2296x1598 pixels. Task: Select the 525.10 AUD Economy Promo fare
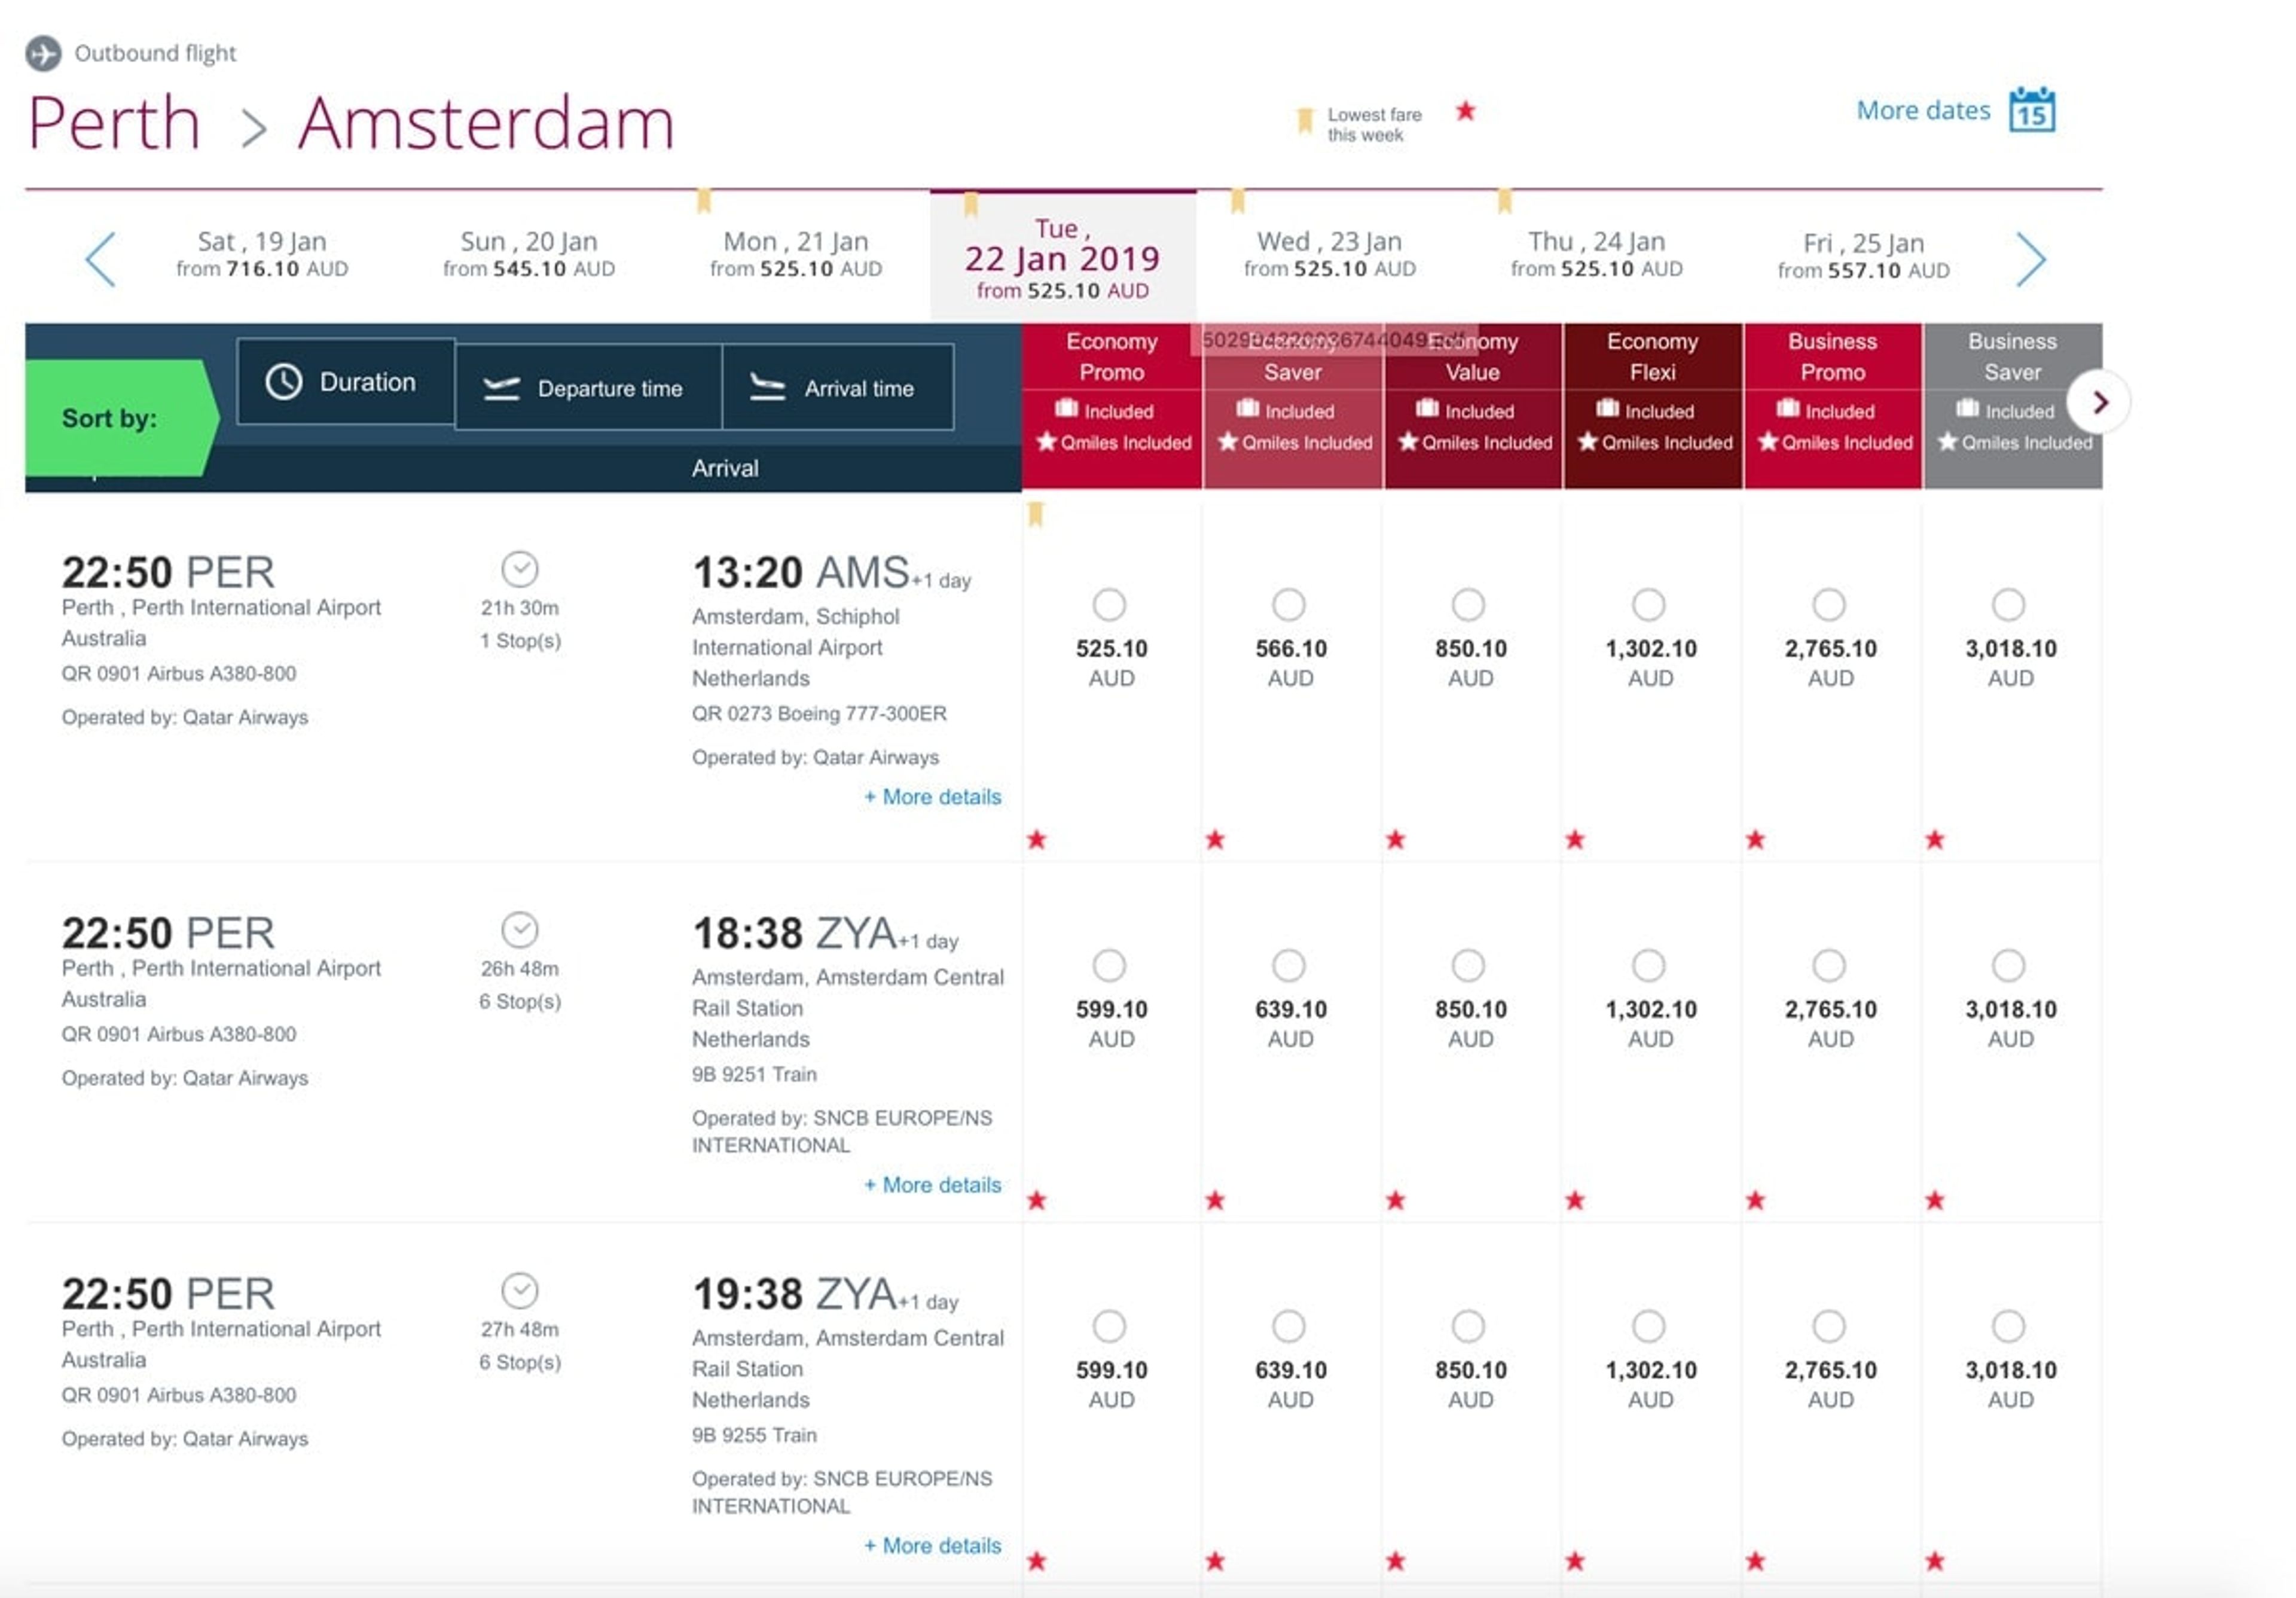click(1109, 605)
